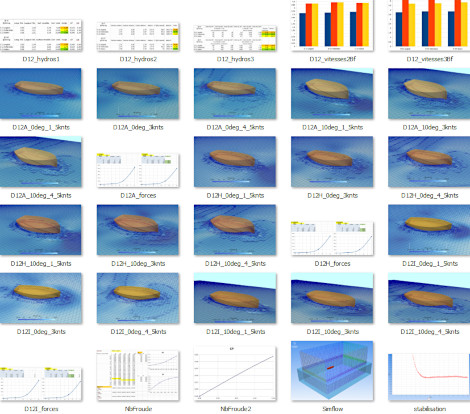Click the file name 'D12A_10deg_3knts'
The width and height of the screenshot is (470, 414).
[429, 127]
